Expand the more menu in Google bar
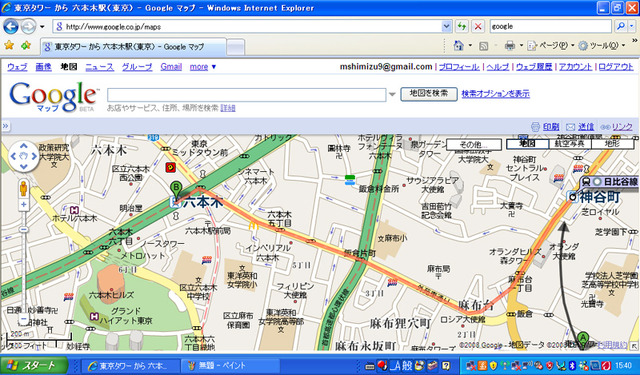The image size is (640, 375). pyautogui.click(x=202, y=67)
